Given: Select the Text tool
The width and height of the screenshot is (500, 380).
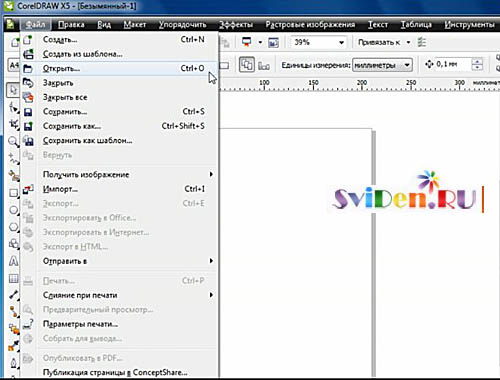Looking at the screenshot, I should pos(13,261).
